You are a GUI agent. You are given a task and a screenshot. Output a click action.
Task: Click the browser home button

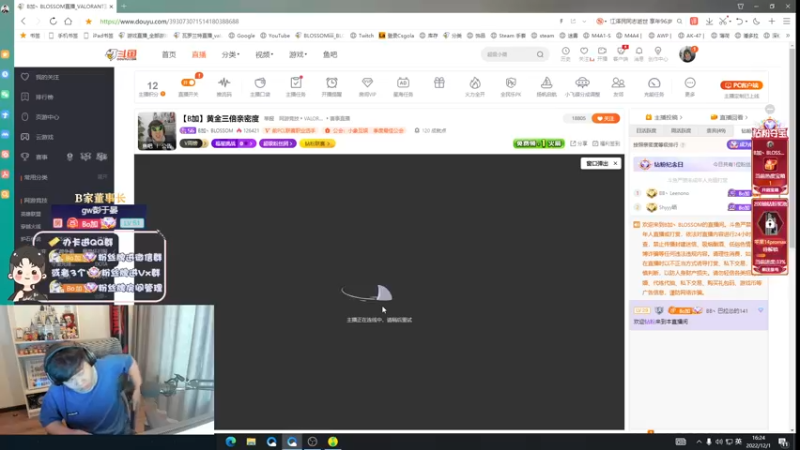click(68, 21)
